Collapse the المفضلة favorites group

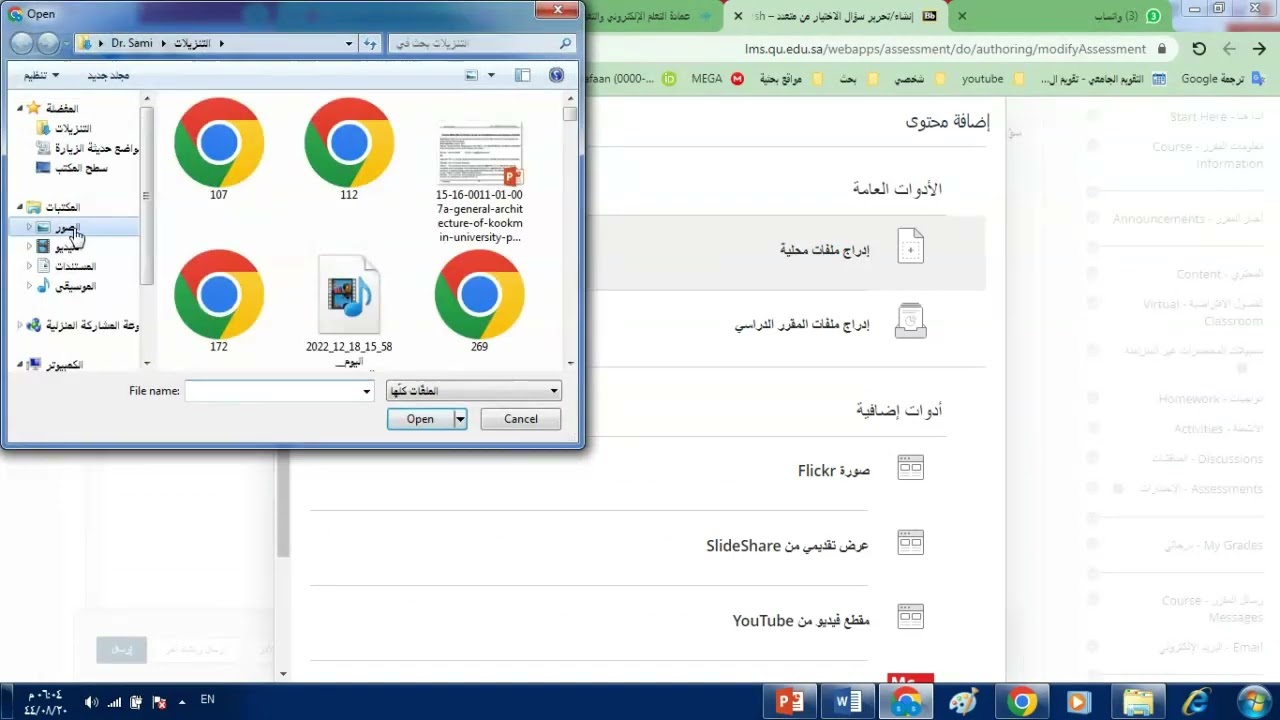point(20,108)
